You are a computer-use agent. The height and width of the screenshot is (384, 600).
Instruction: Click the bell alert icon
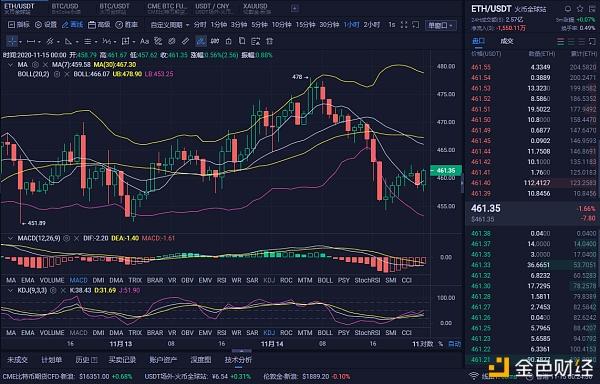[568, 8]
